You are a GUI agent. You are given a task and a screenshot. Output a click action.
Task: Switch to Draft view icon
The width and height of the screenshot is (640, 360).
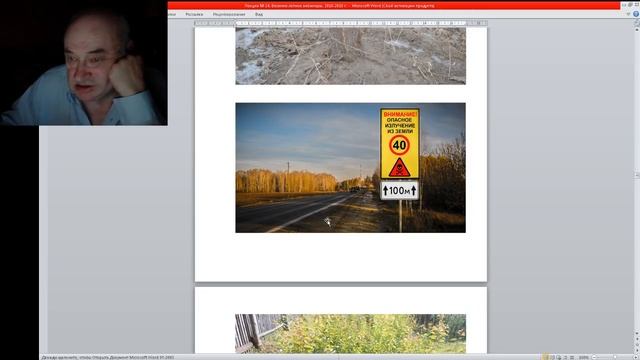point(572,357)
